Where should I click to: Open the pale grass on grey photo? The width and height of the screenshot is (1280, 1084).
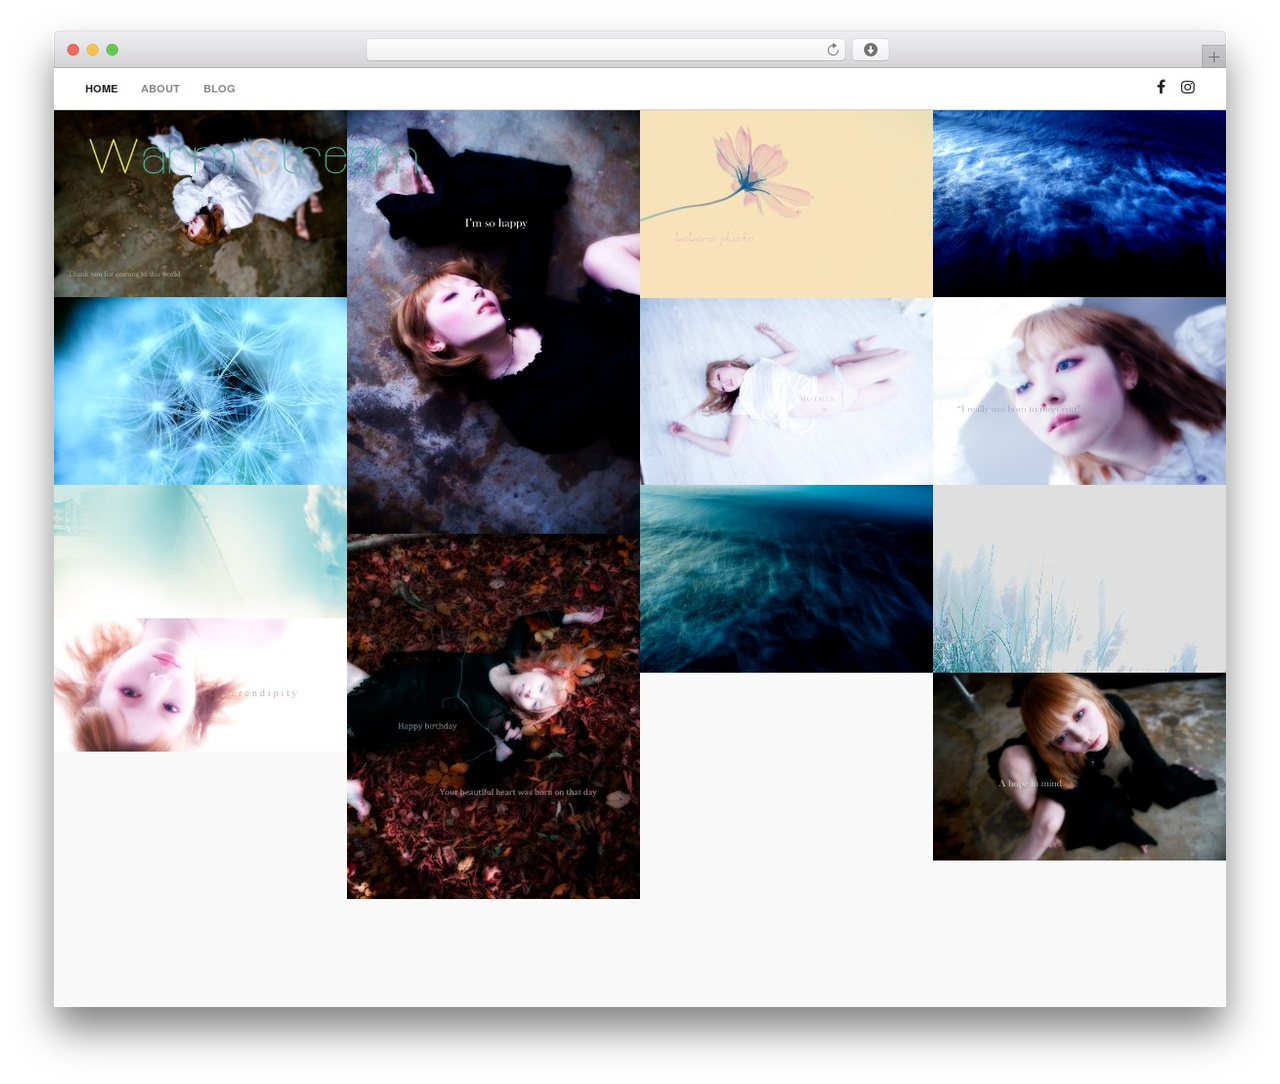click(x=1079, y=579)
